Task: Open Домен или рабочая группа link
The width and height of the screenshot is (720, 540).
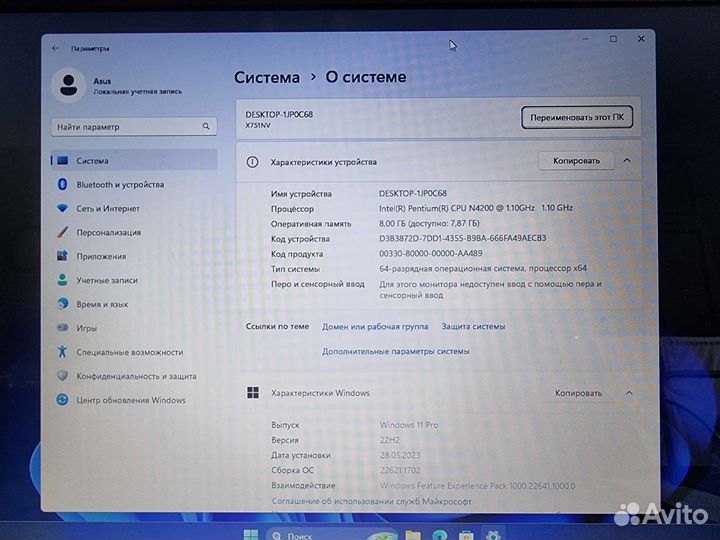Action: [x=375, y=326]
